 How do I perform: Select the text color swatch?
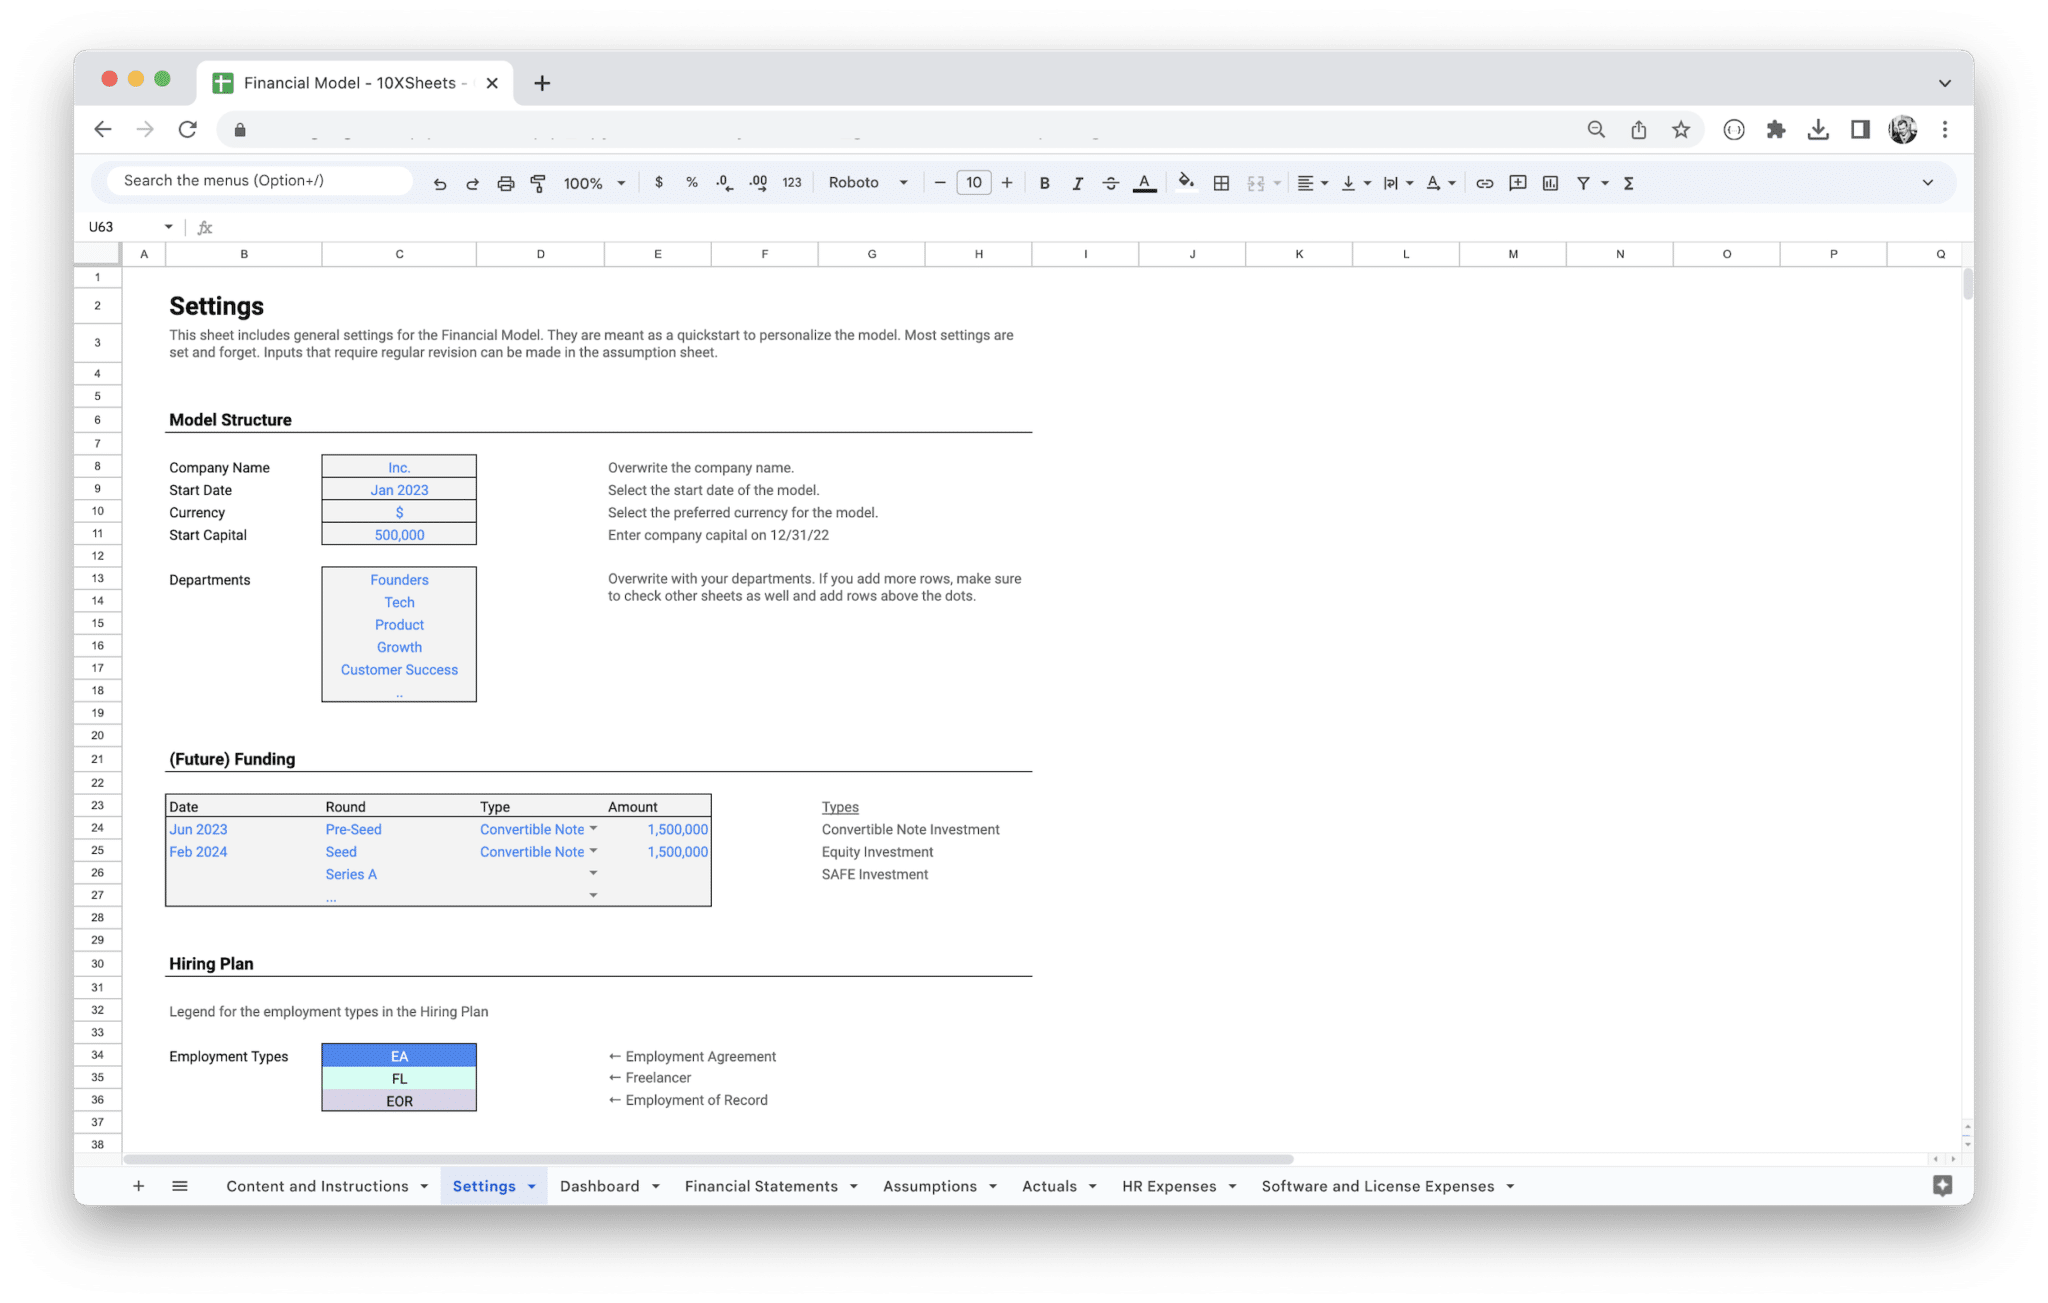1144,182
